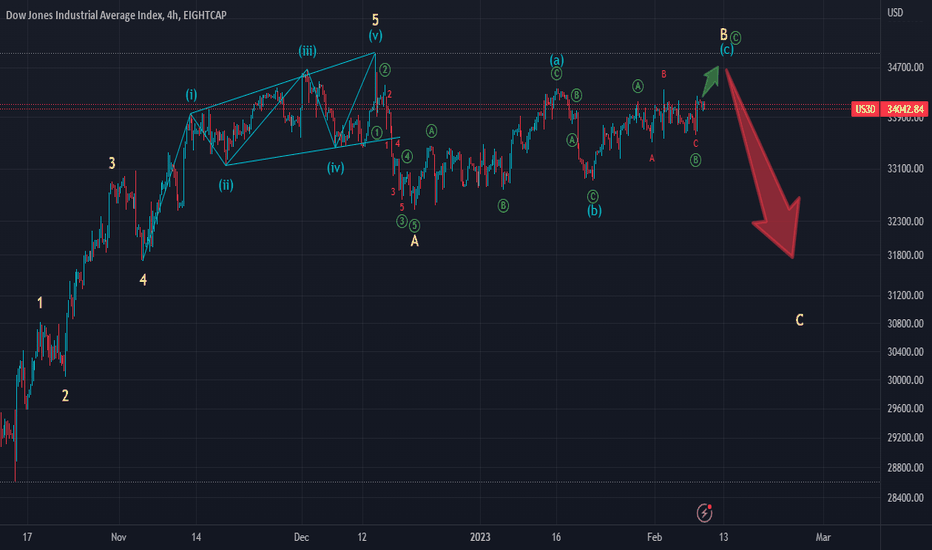The image size is (932, 550).
Task: Select the 30400.00 price axis label
Action: [905, 352]
